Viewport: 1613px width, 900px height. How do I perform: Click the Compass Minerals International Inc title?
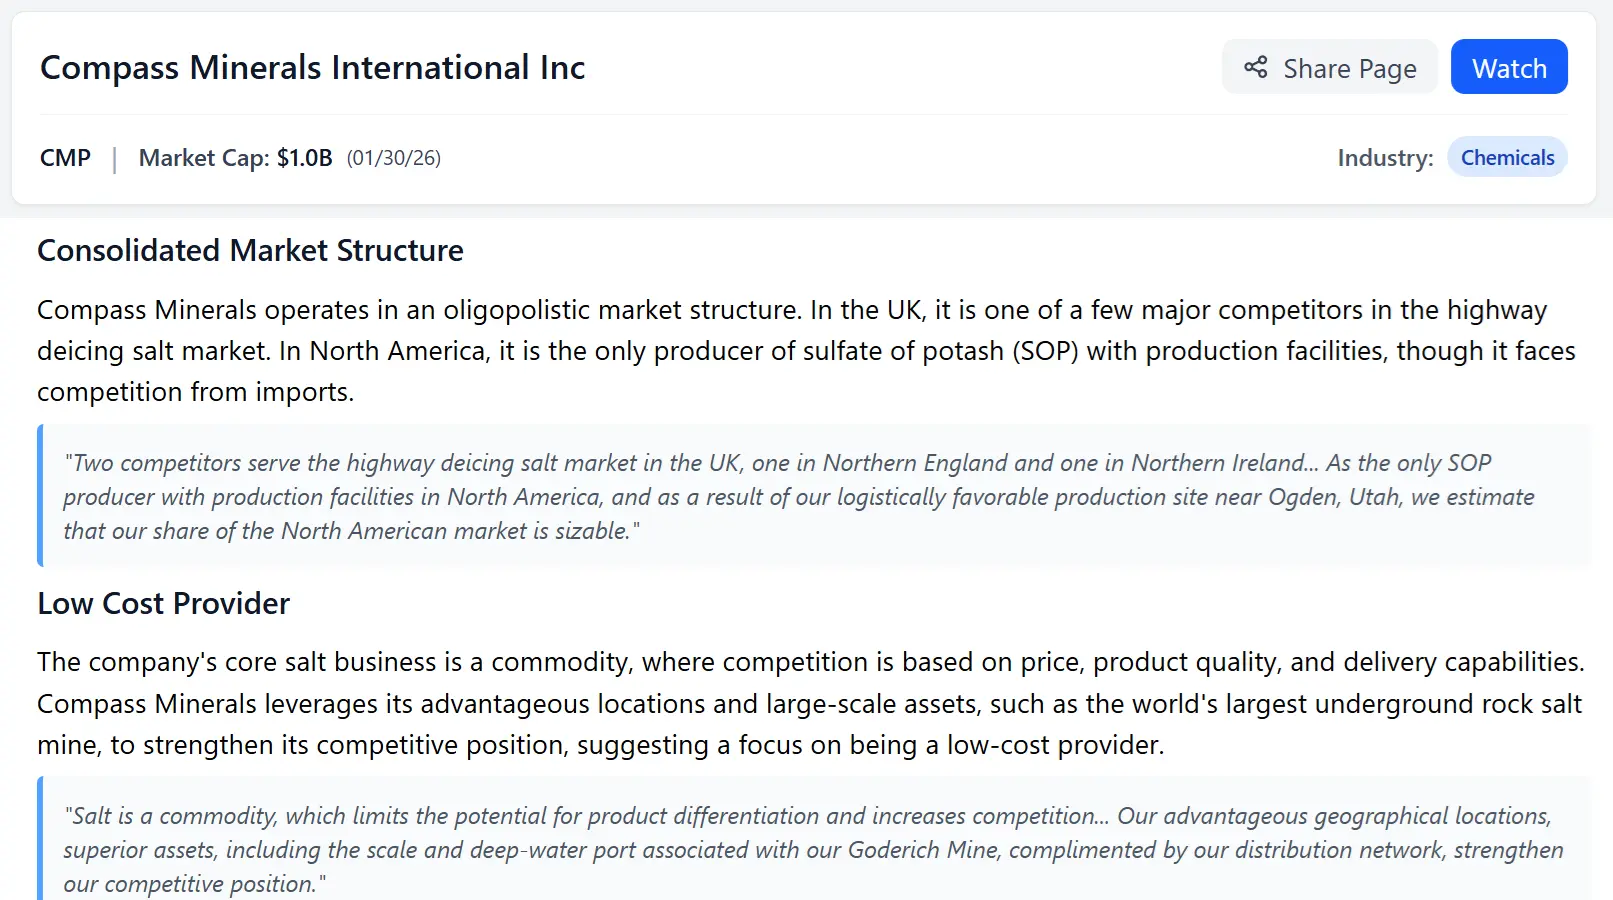click(x=312, y=67)
